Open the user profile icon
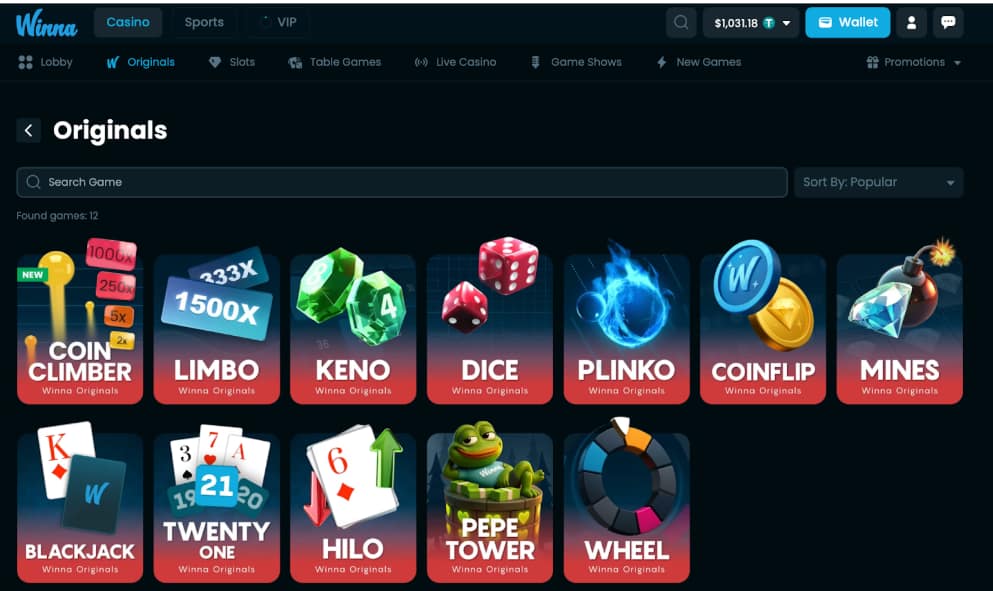993x591 pixels. pyautogui.click(x=911, y=23)
